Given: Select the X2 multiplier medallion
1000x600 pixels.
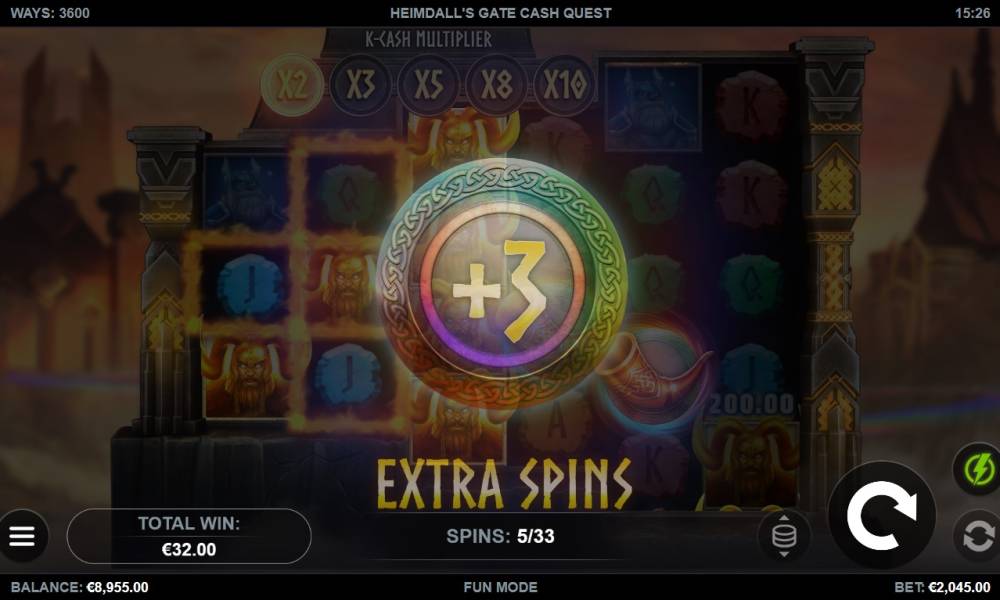Looking at the screenshot, I should click(x=293, y=85).
